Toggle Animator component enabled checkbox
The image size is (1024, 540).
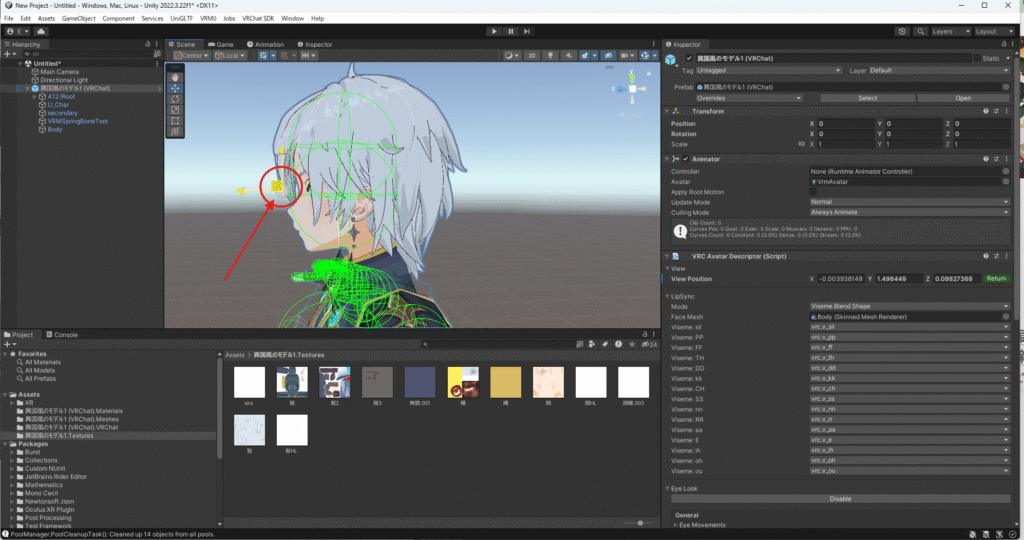pyautogui.click(x=685, y=159)
